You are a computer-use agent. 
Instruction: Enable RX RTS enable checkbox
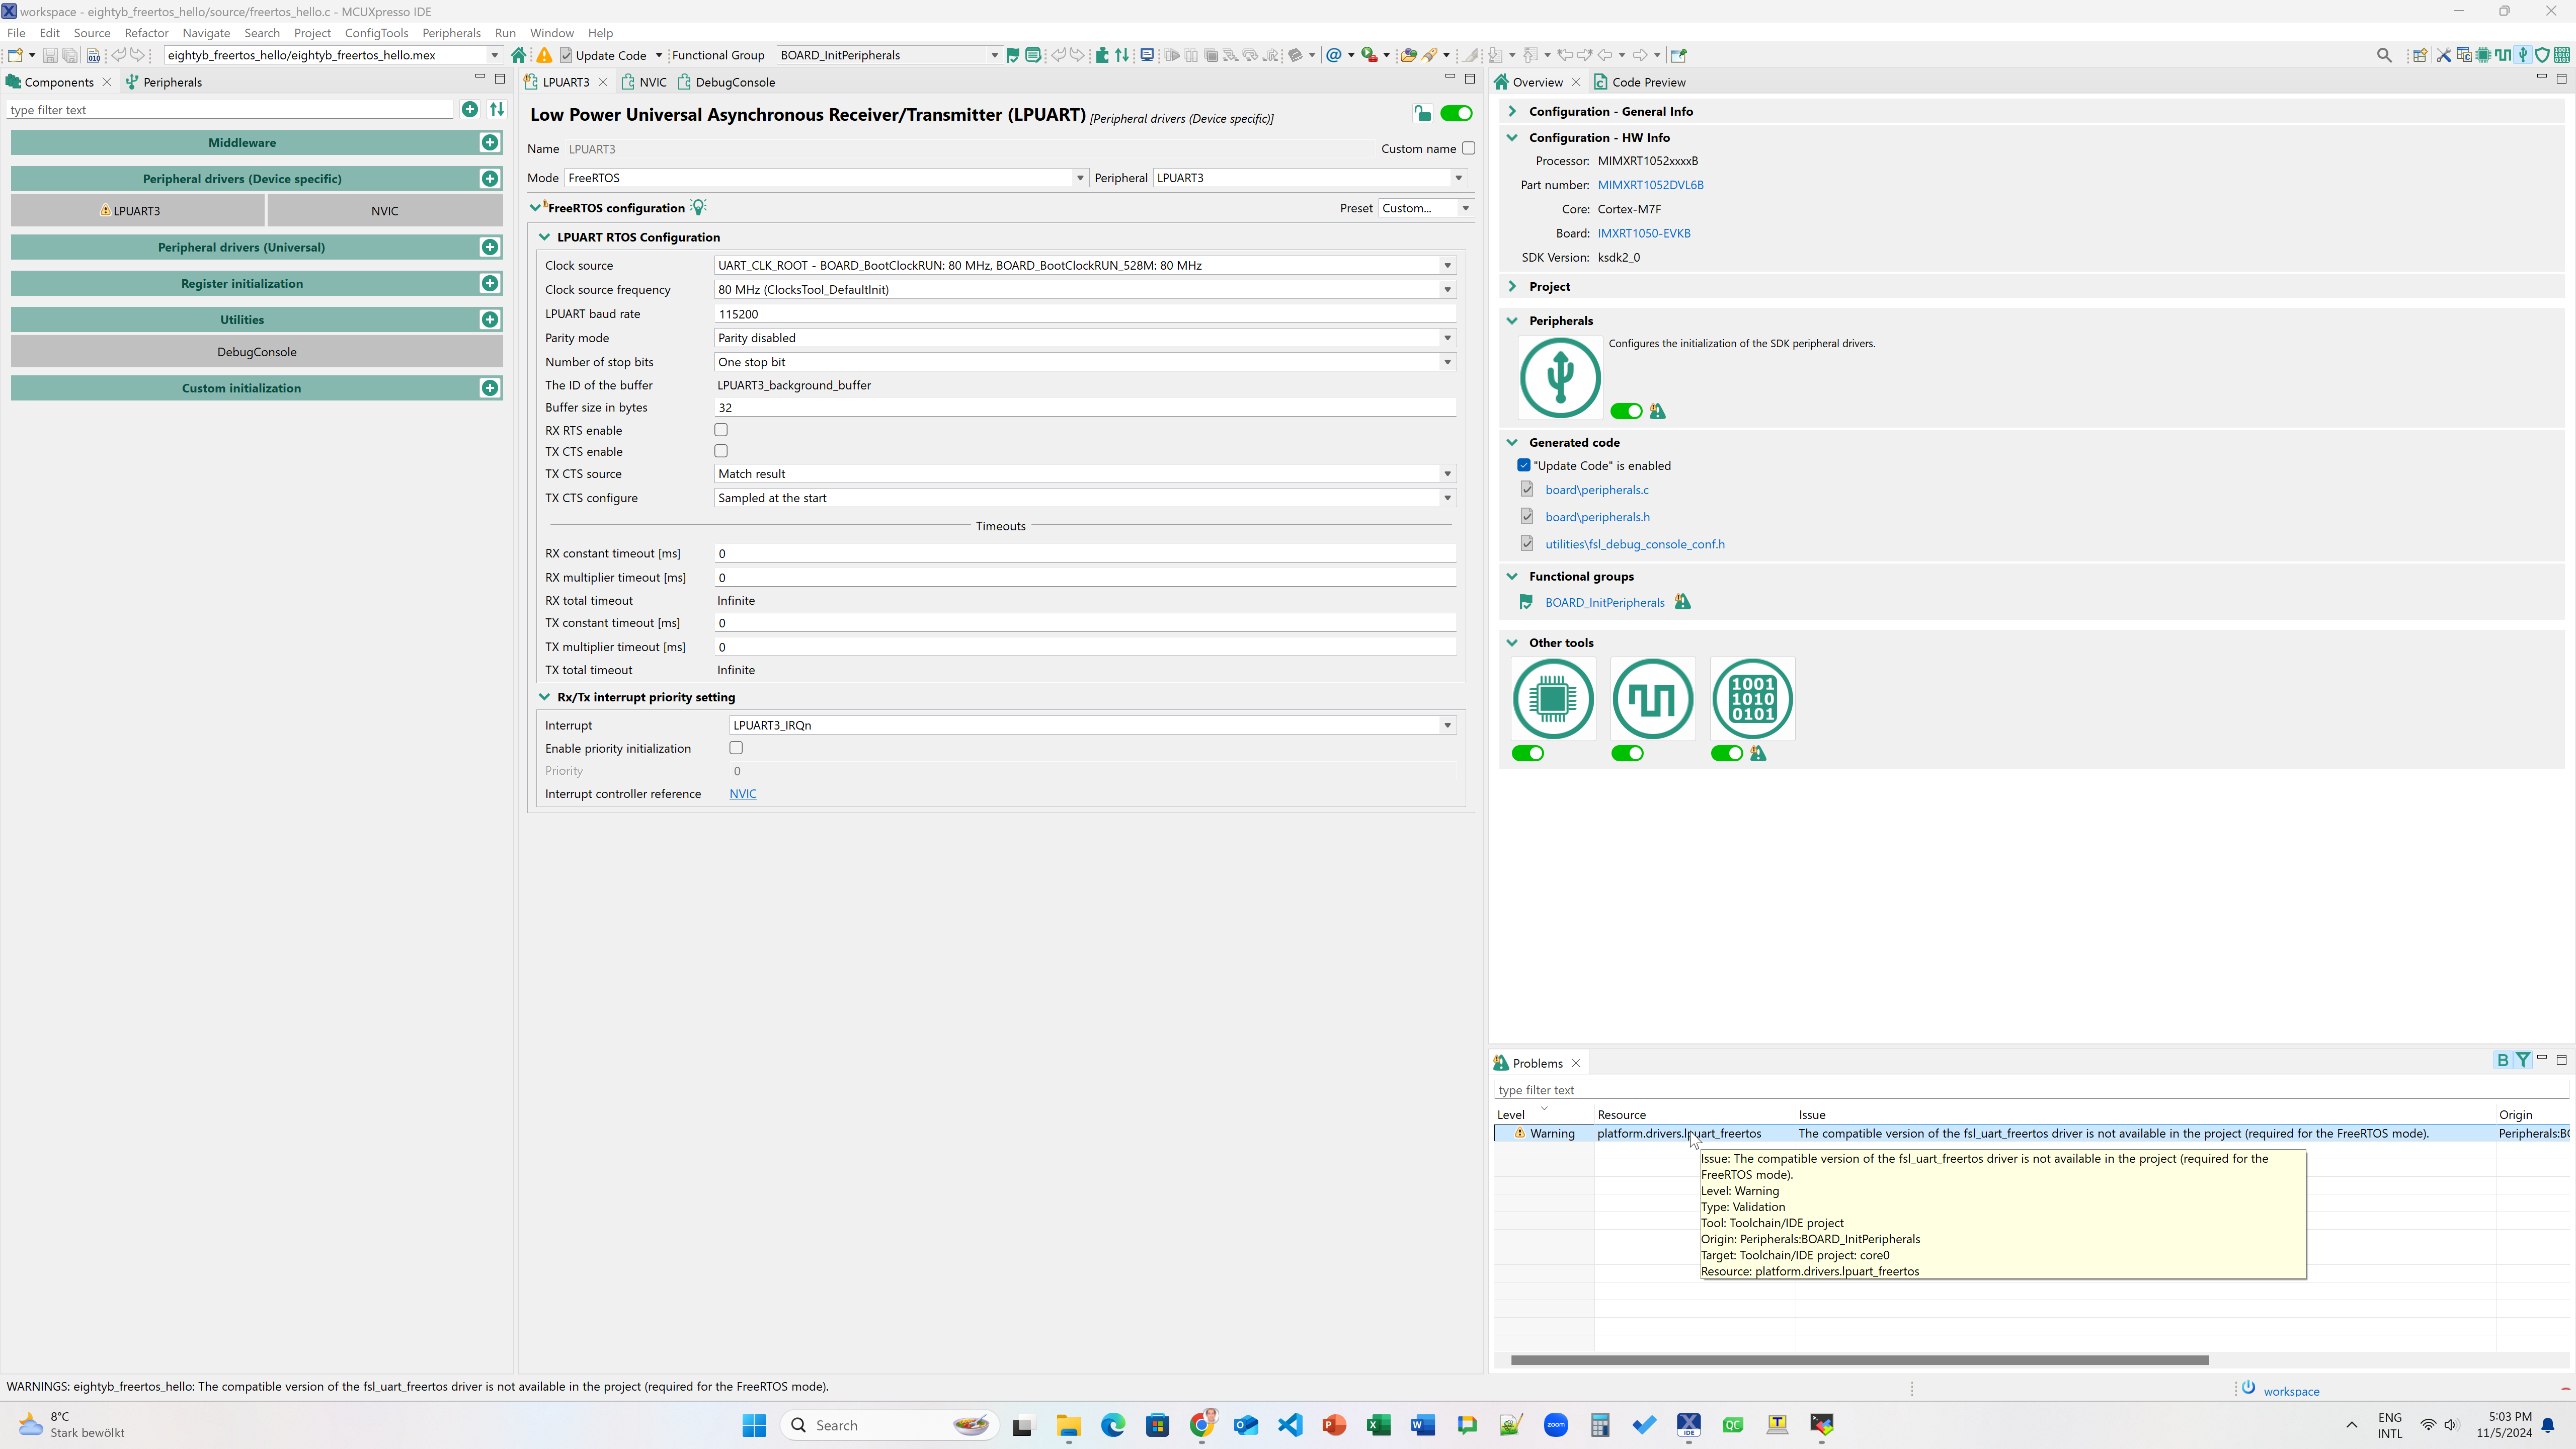coord(721,429)
